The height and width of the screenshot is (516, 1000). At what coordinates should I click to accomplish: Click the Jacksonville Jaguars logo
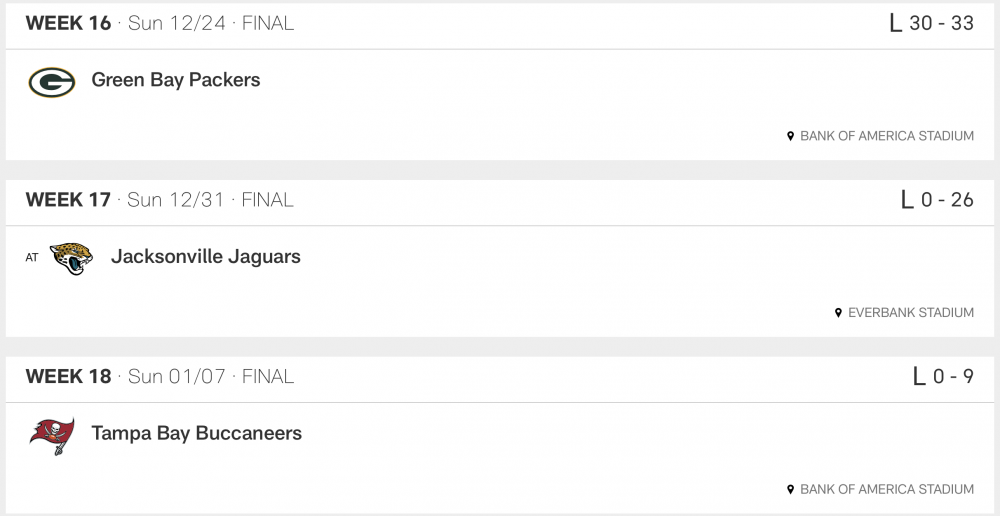[71, 258]
